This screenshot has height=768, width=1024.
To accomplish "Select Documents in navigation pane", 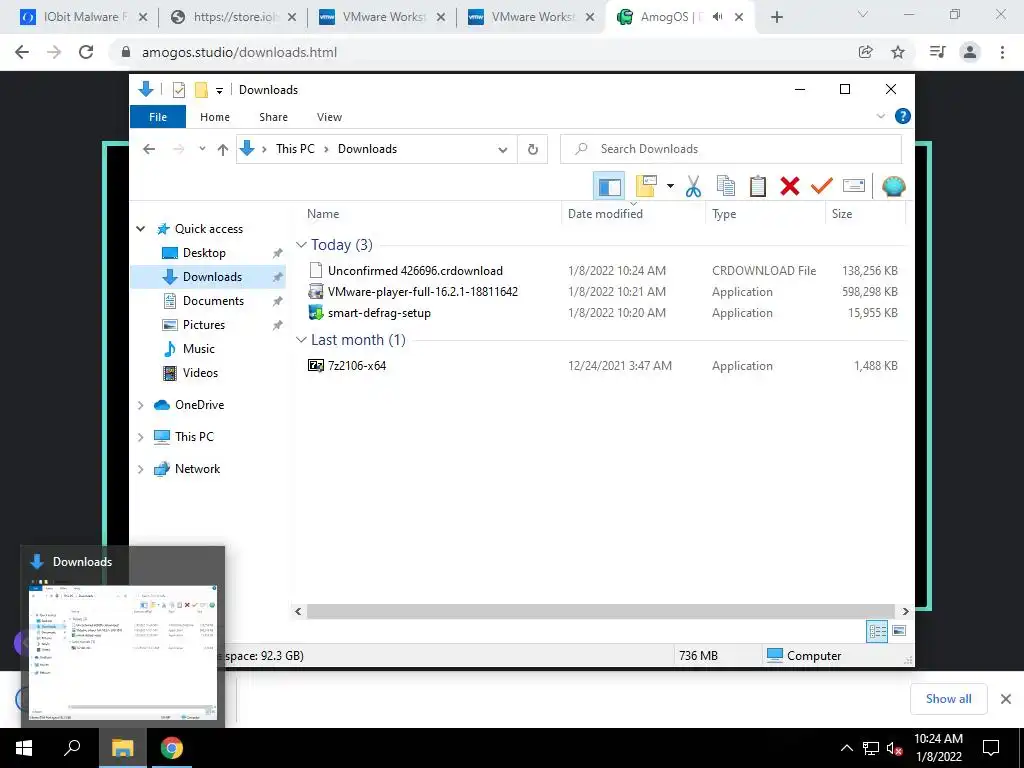I will [x=213, y=301].
